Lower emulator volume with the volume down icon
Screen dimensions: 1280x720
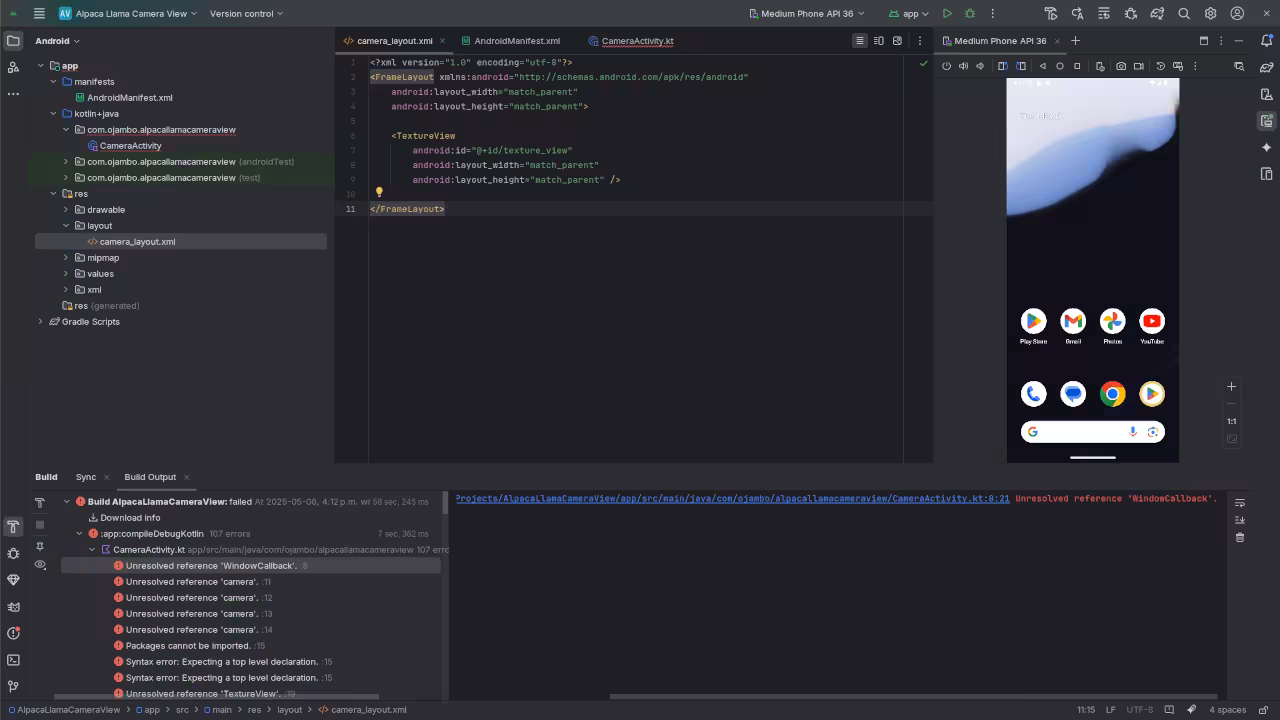point(980,66)
